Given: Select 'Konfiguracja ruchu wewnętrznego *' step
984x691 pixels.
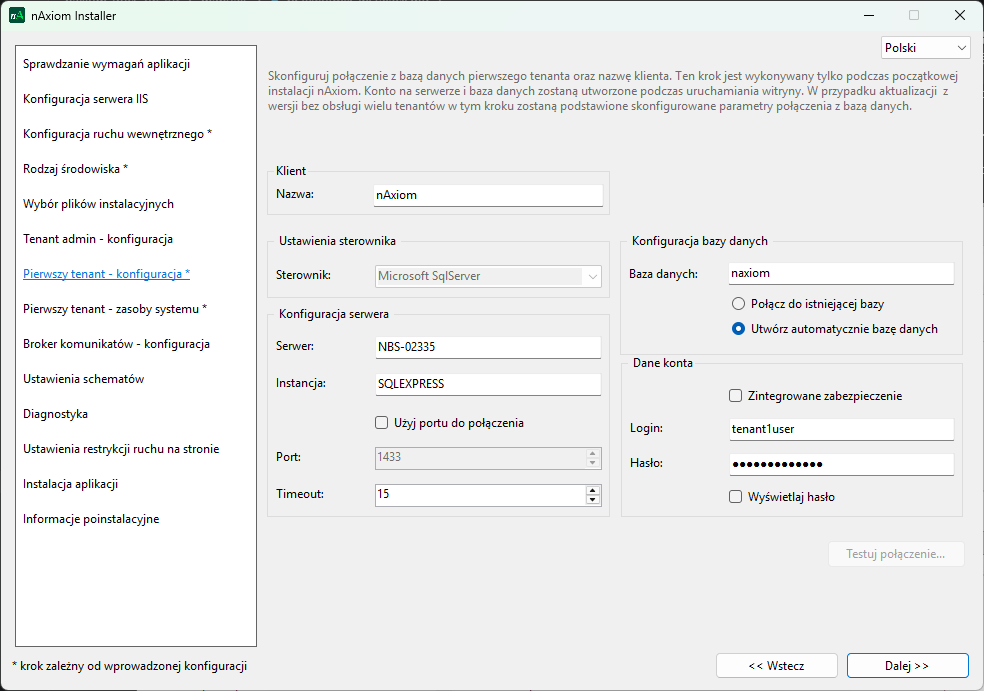Looking at the screenshot, I should (x=117, y=134).
